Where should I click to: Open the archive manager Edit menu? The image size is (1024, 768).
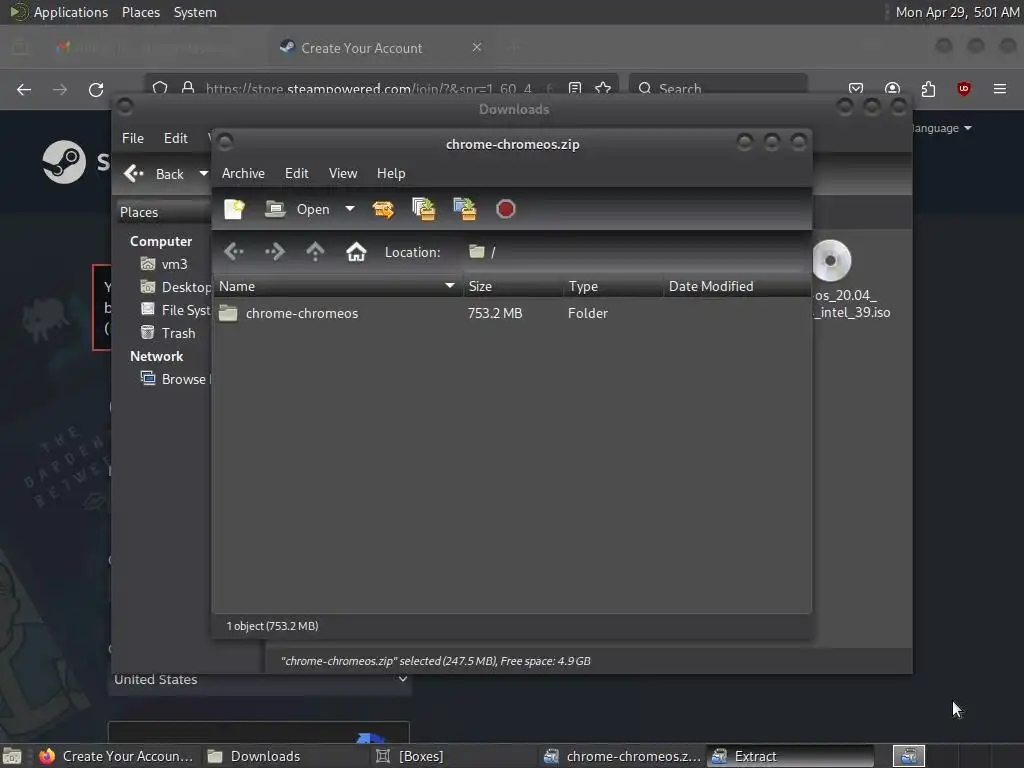(296, 173)
